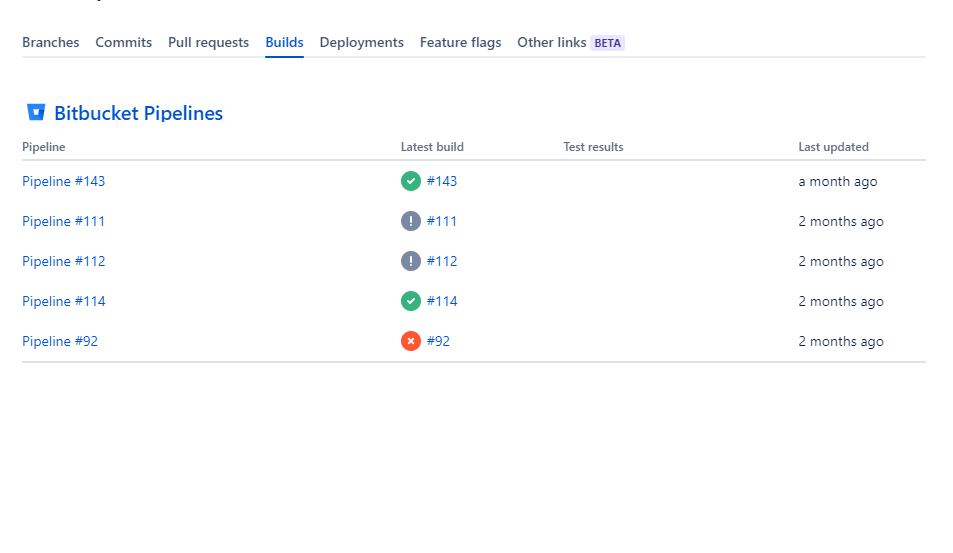The width and height of the screenshot is (953, 553).
Task: Open Pipeline #111 link
Action: click(x=64, y=221)
